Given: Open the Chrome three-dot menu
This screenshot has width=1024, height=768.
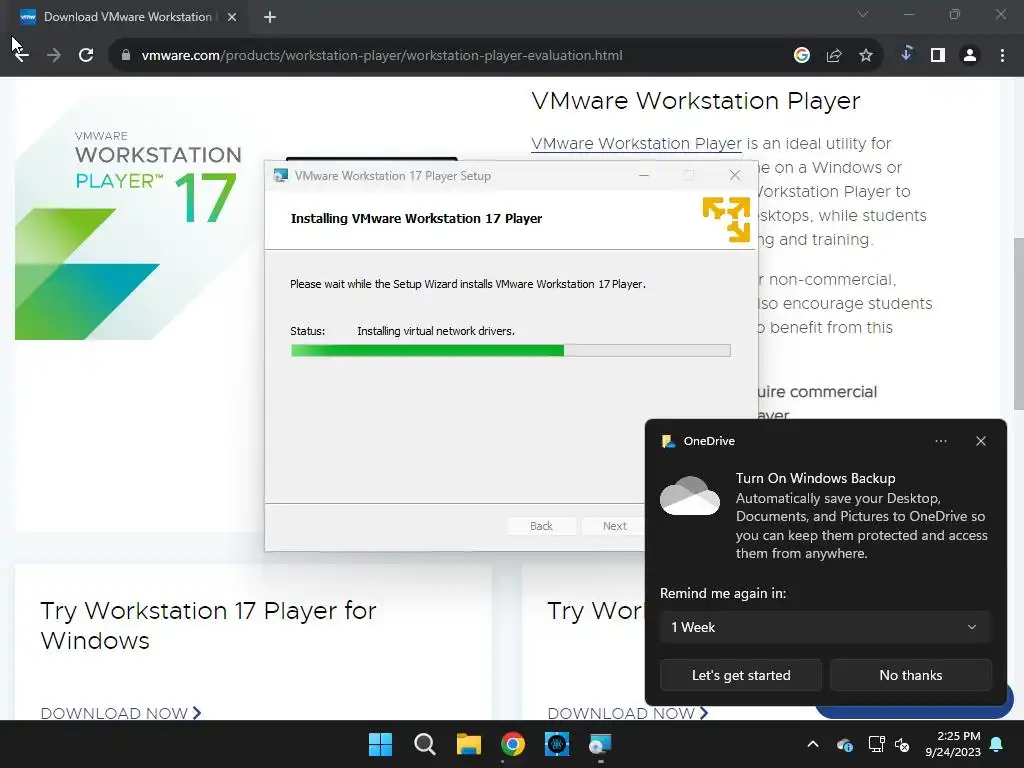Looking at the screenshot, I should pos(1002,56).
